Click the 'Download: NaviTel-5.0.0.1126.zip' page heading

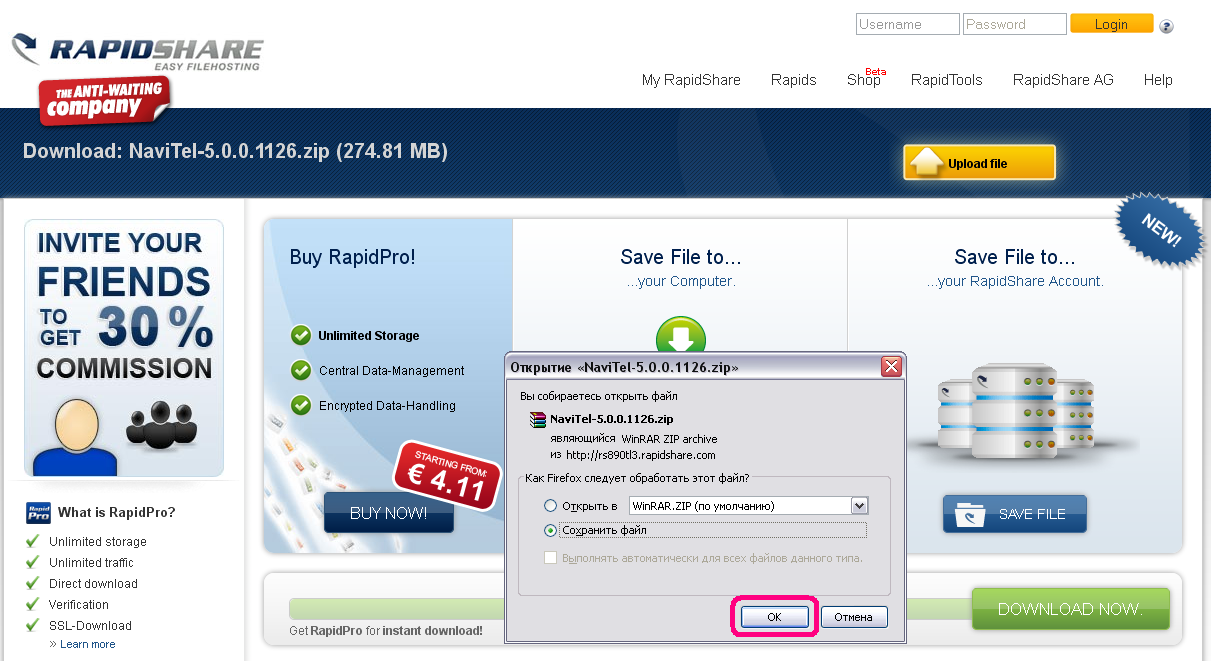click(235, 151)
